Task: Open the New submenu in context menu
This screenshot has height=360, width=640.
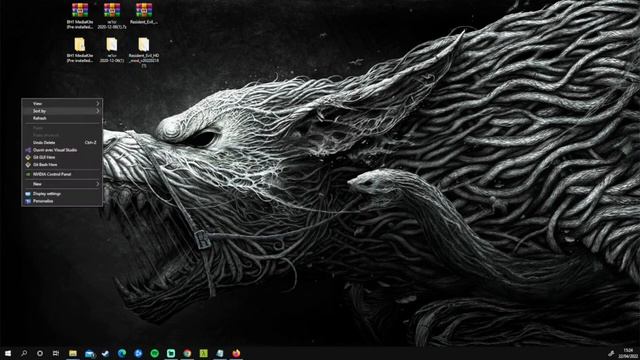Action: pos(62,184)
